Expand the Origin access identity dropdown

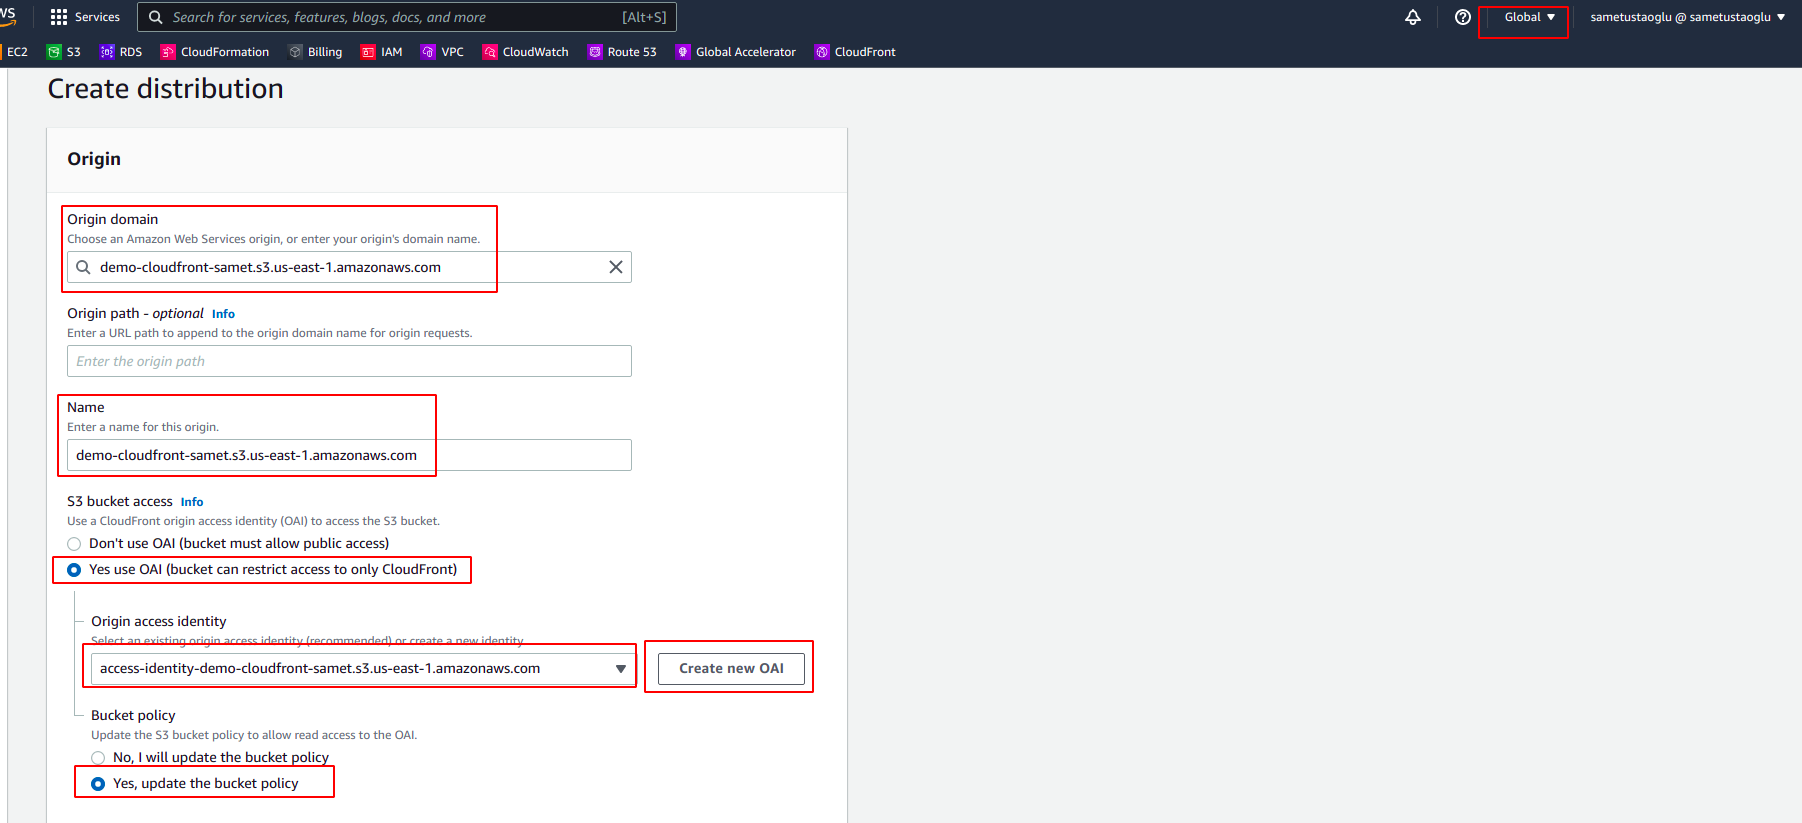point(360,669)
